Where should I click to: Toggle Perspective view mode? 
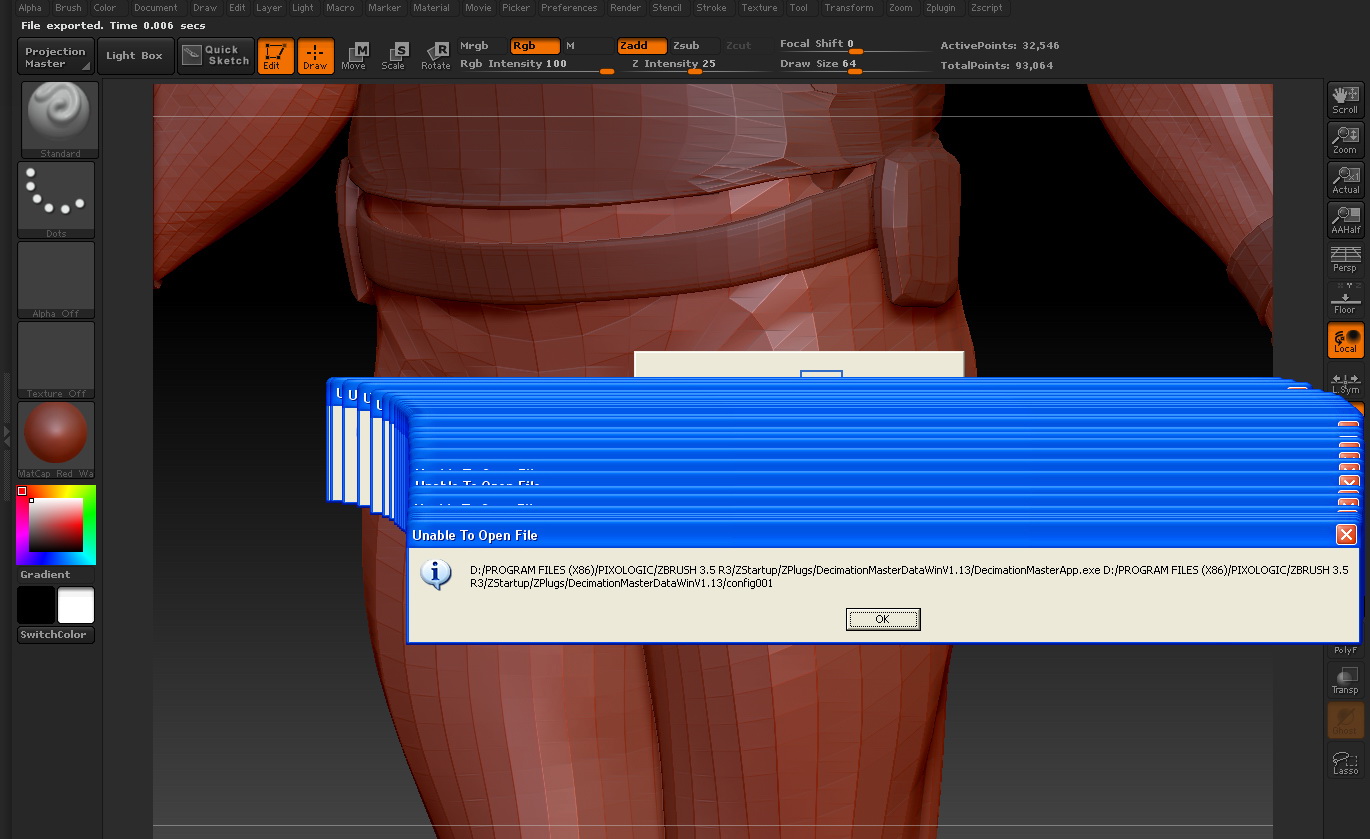click(x=1345, y=259)
